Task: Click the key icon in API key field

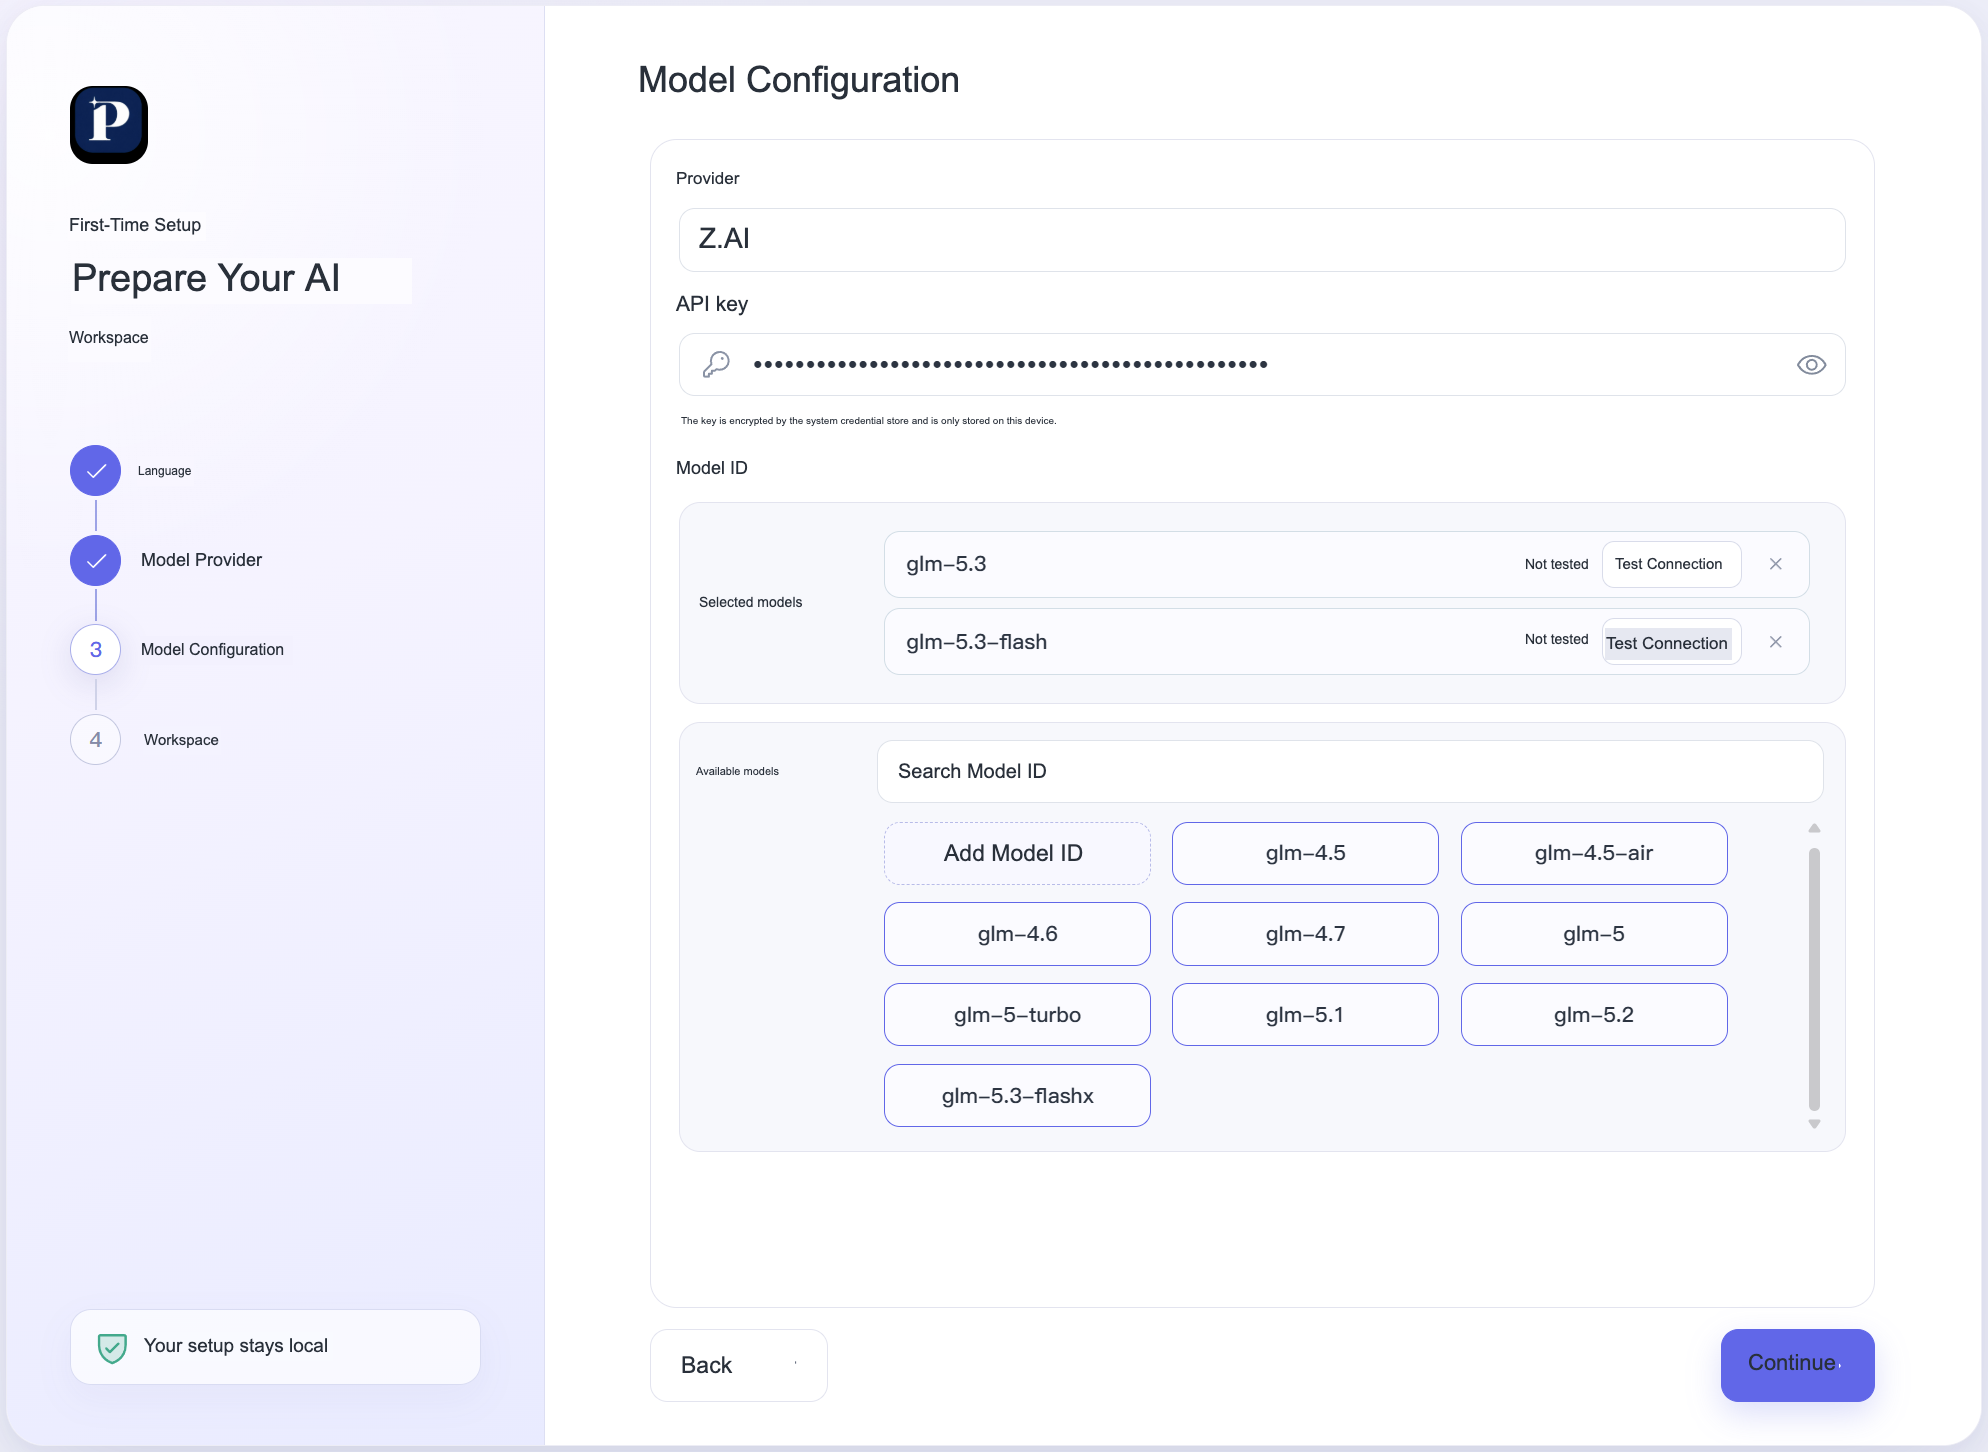Action: point(716,364)
